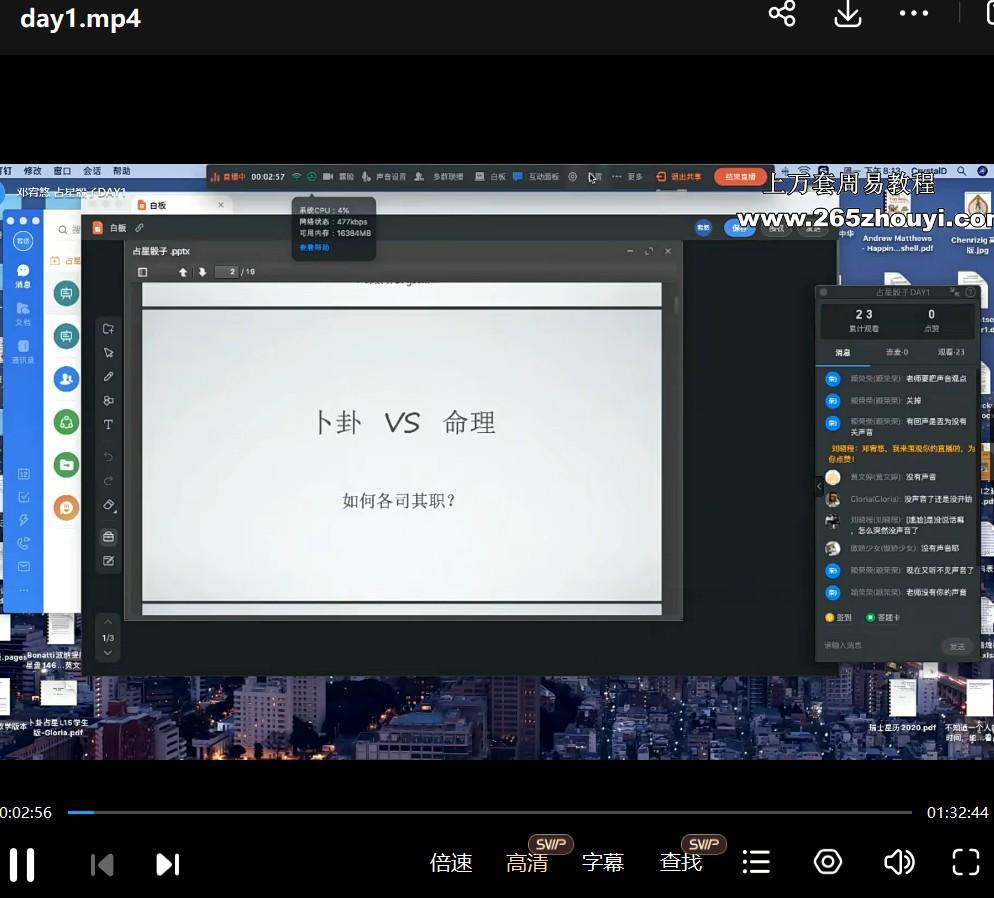Open 文档 in the DingTalk sidebar

23,314
